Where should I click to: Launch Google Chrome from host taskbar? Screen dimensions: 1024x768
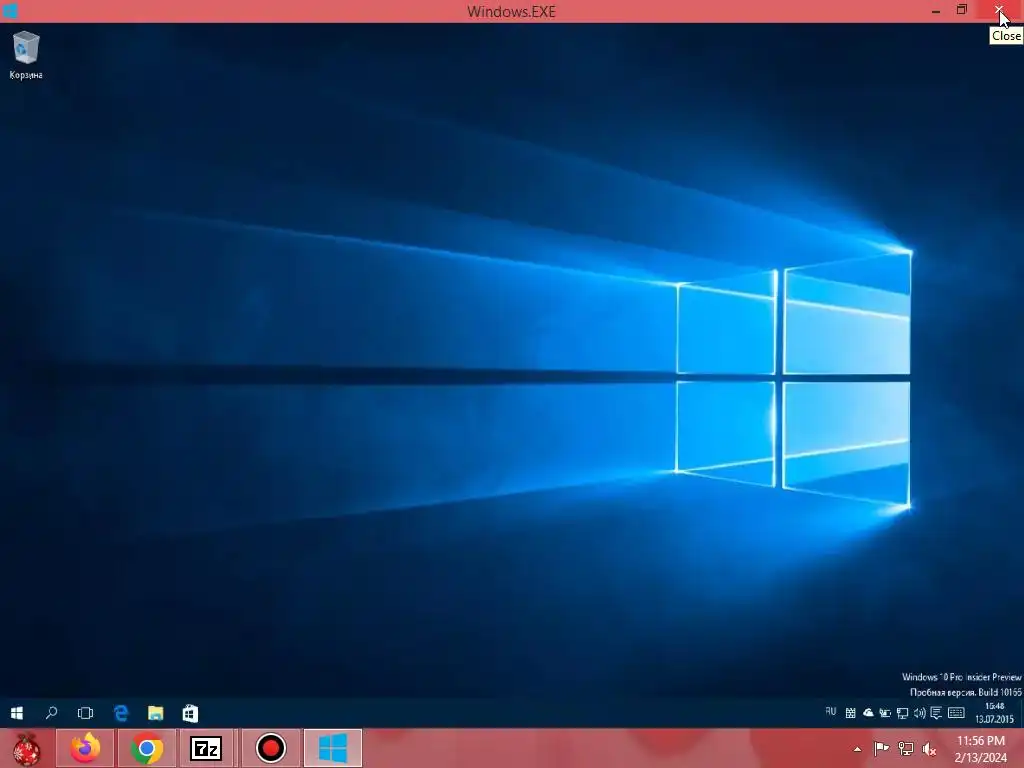pos(147,748)
